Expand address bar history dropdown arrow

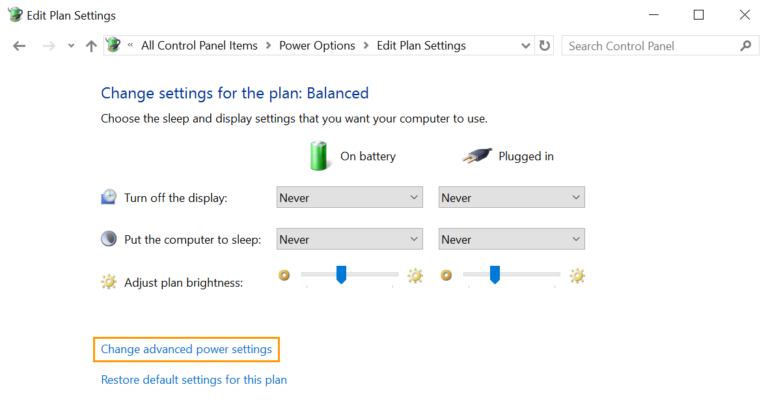[526, 46]
